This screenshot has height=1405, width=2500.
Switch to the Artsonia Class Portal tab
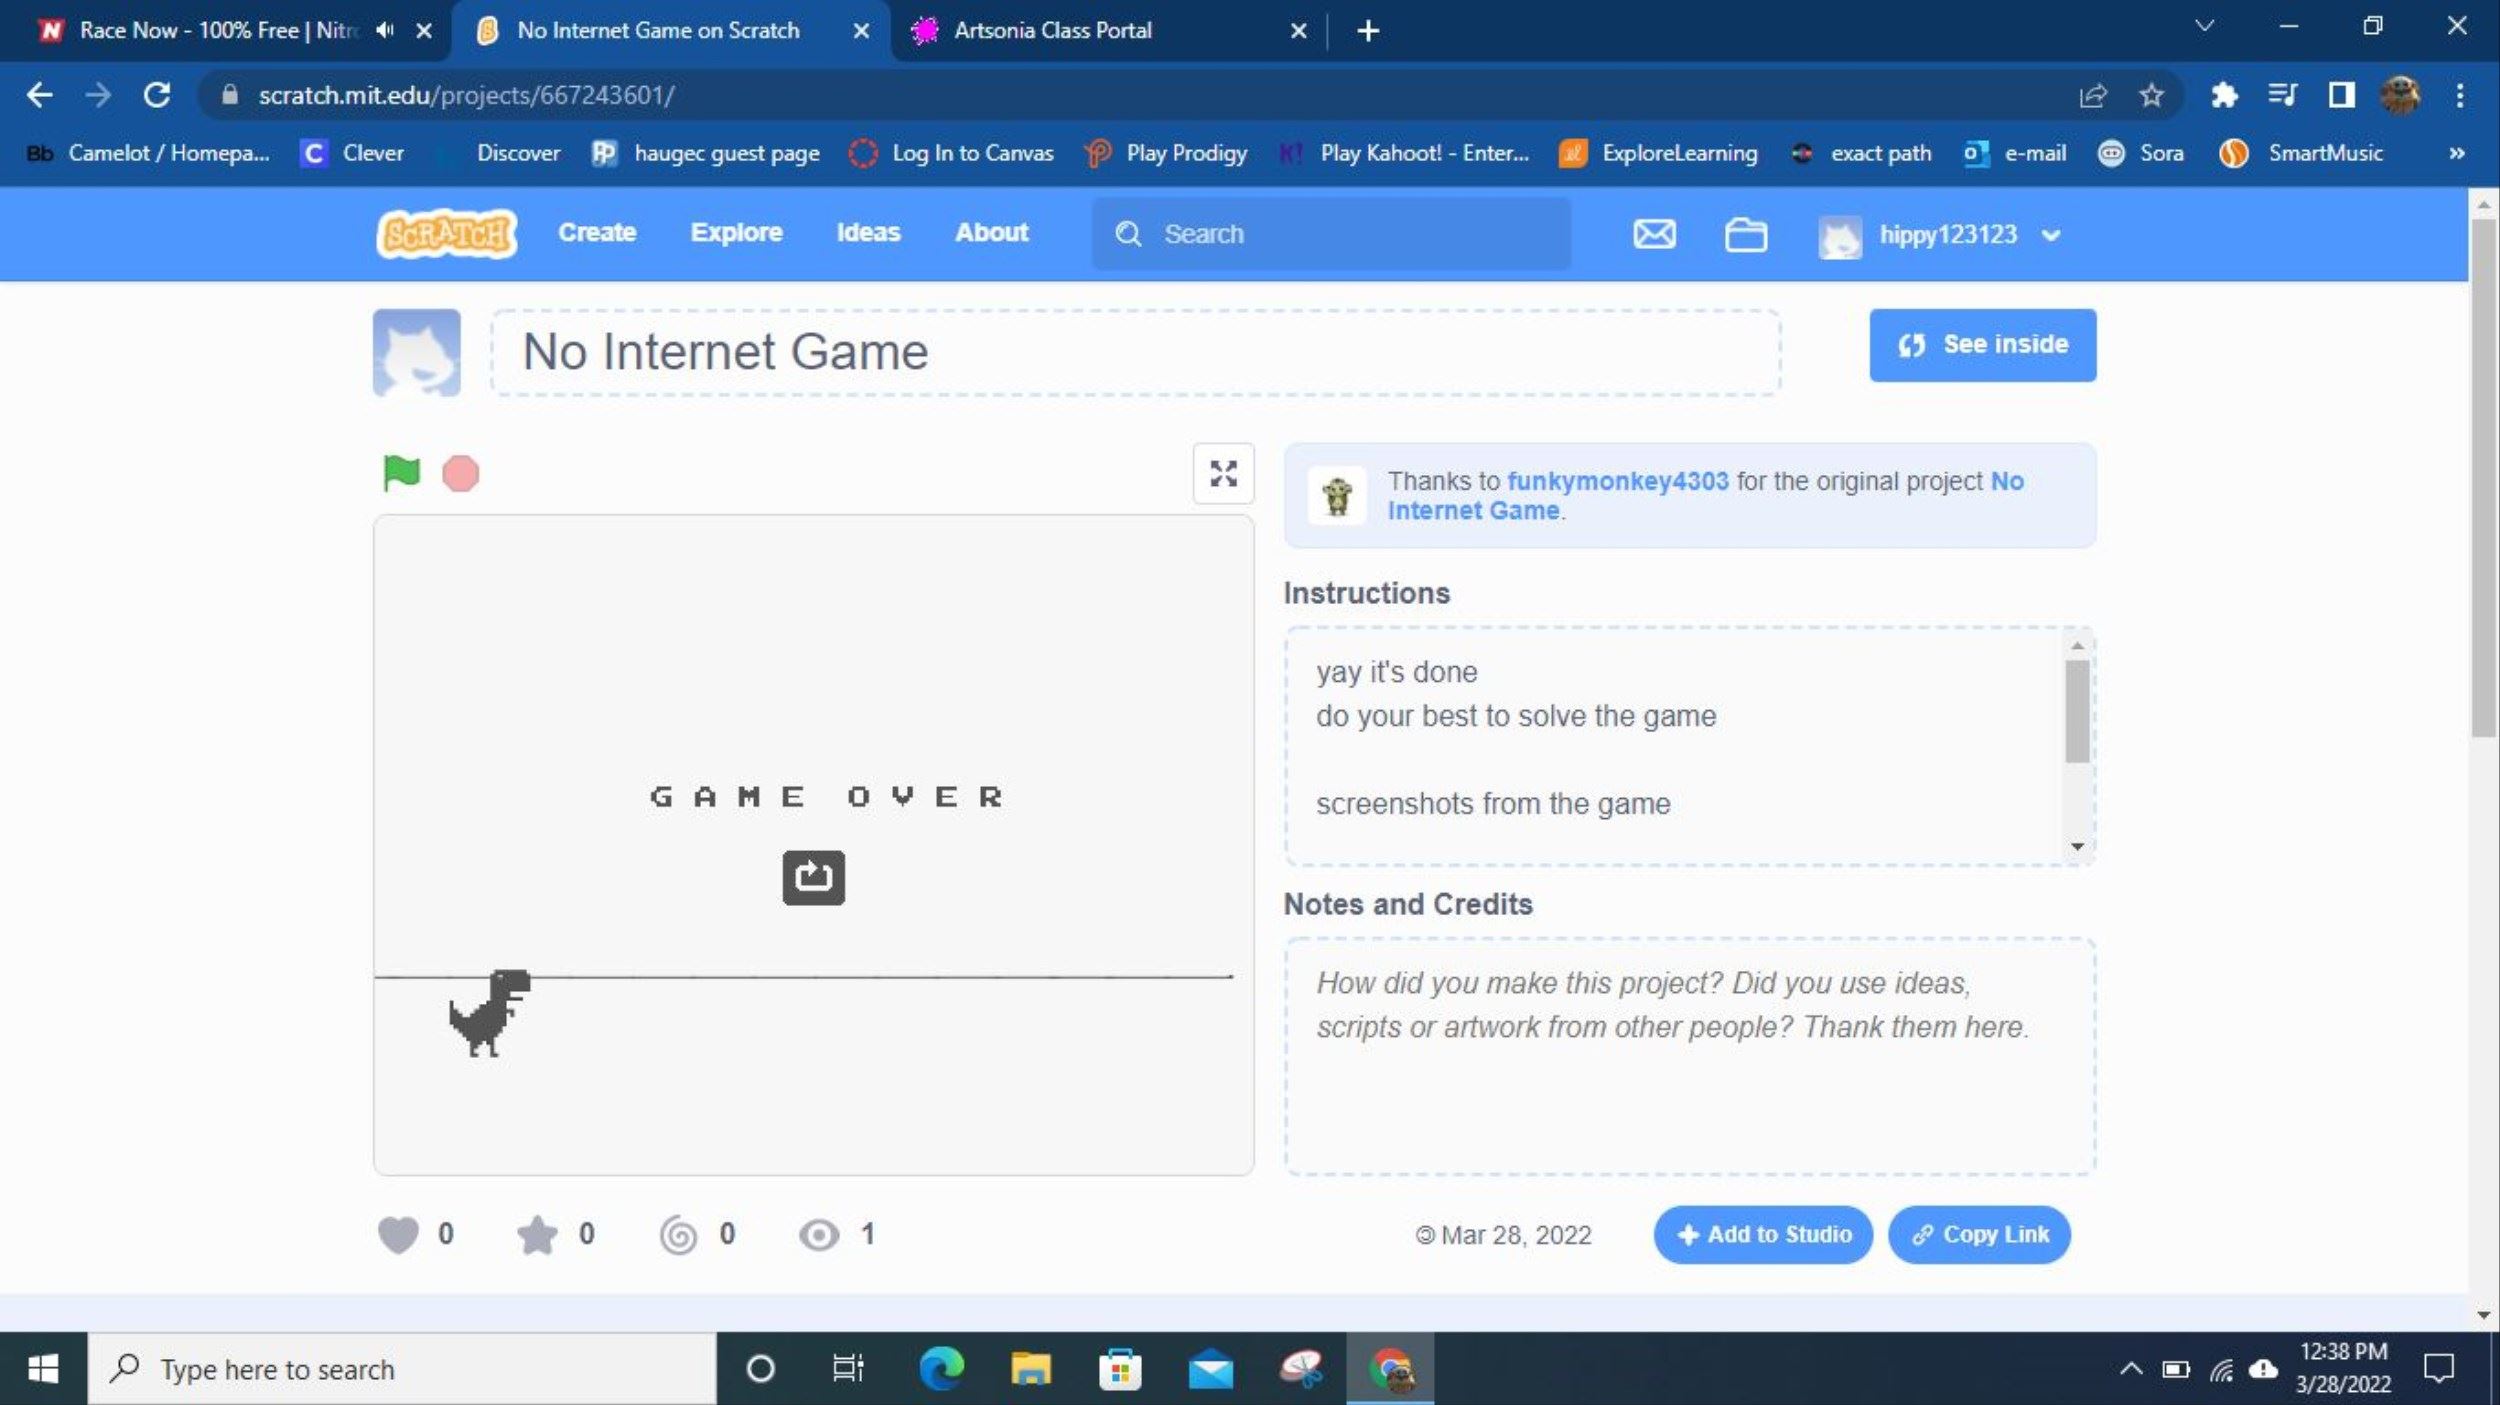click(1052, 30)
